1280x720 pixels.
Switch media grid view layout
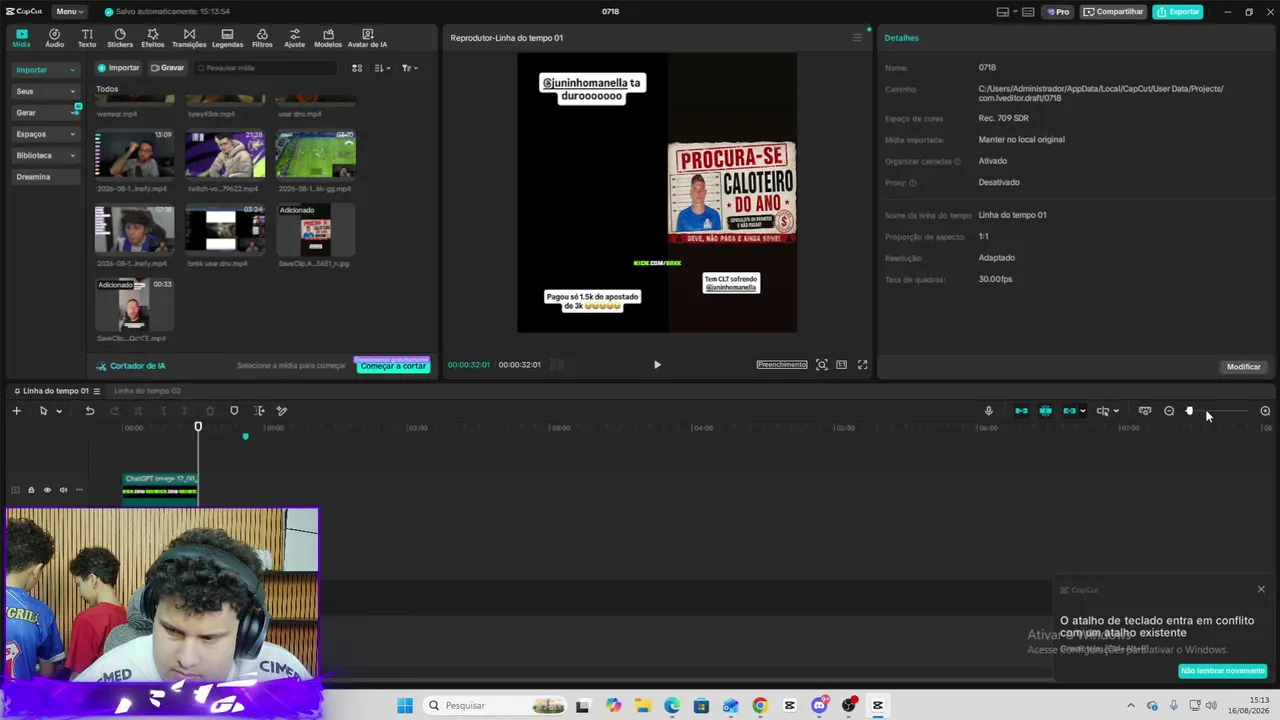pos(357,68)
